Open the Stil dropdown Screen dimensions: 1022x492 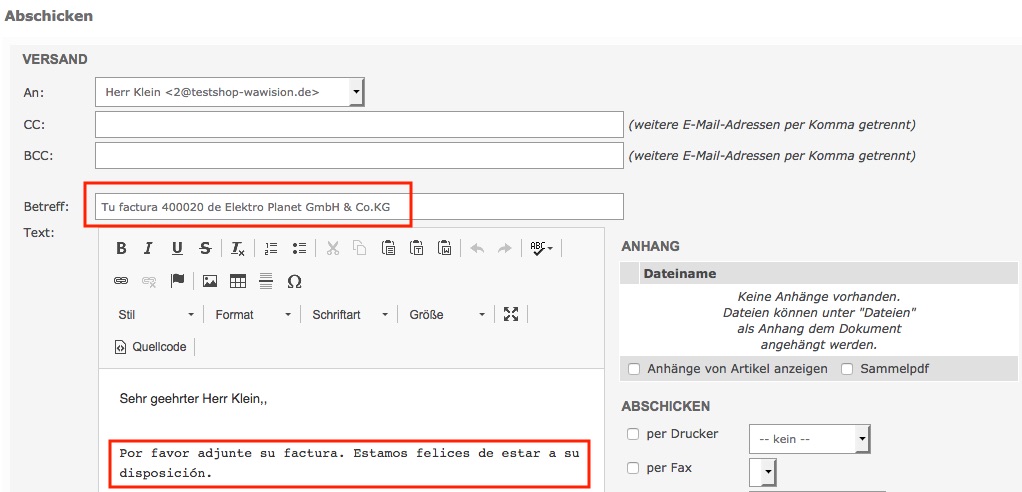155,314
